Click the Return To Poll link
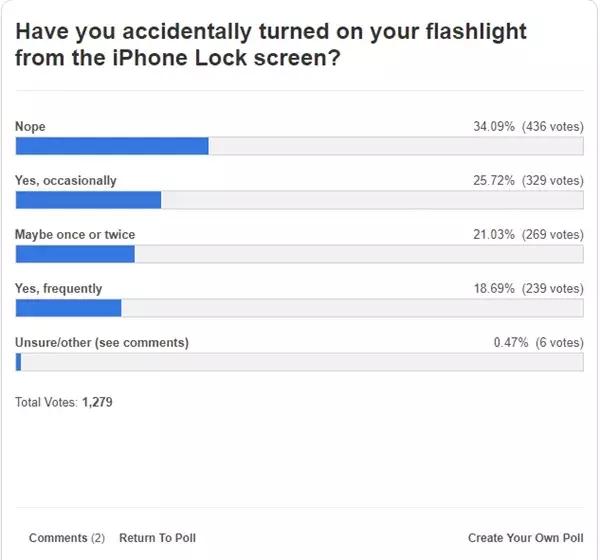 157,538
